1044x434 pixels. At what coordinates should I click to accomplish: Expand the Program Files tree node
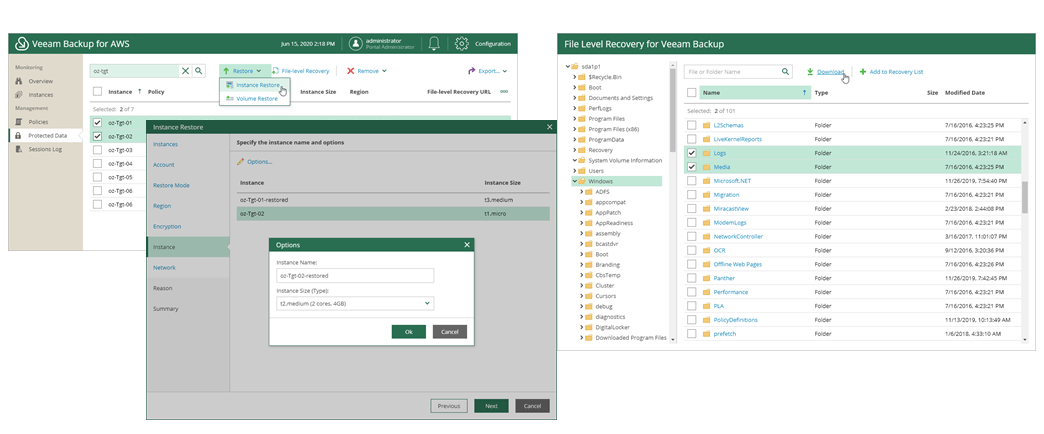[x=575, y=118]
